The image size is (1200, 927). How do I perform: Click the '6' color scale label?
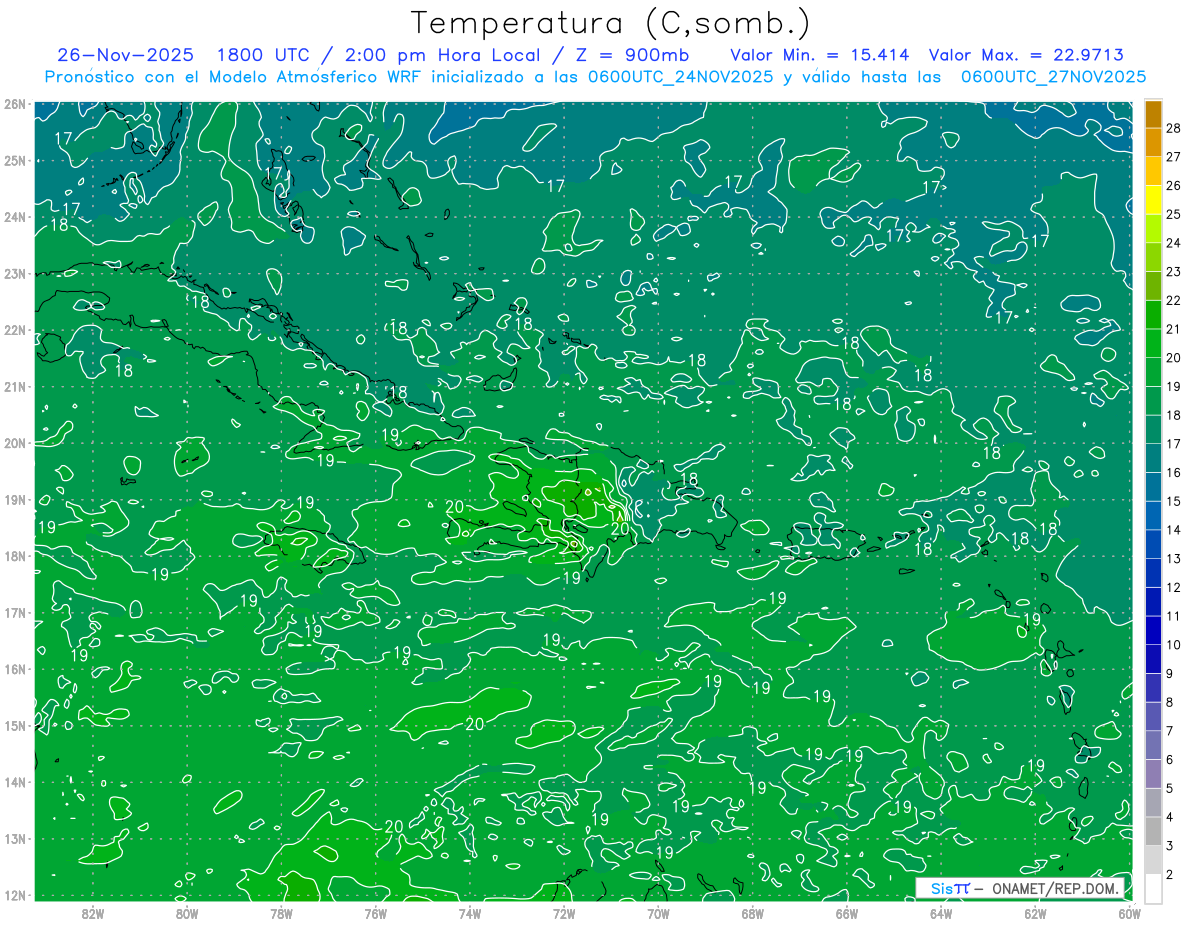pos(1170,759)
